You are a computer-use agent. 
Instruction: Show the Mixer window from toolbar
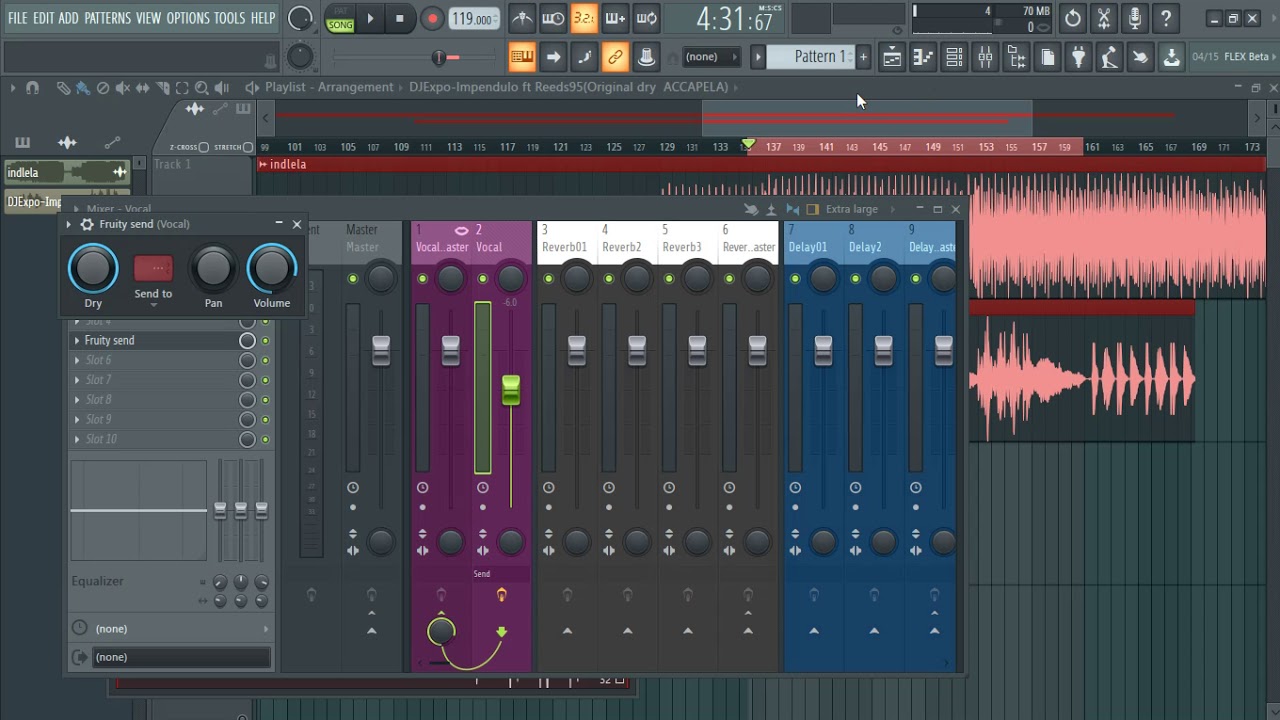tap(985, 57)
